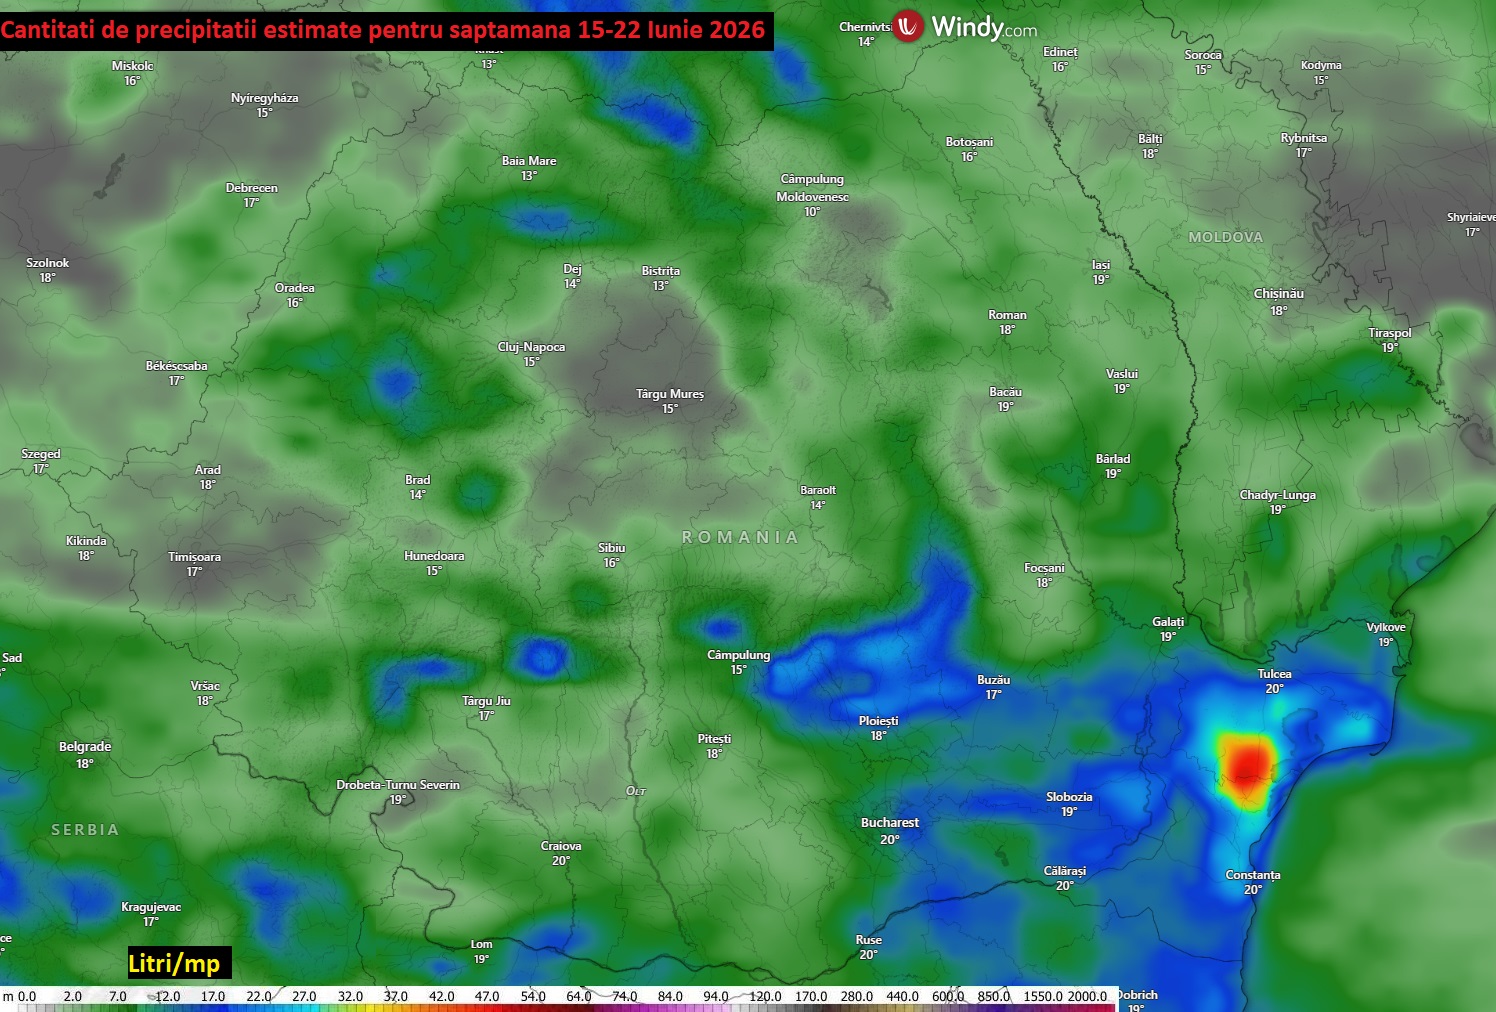Click the Debrecen city label

(252, 188)
